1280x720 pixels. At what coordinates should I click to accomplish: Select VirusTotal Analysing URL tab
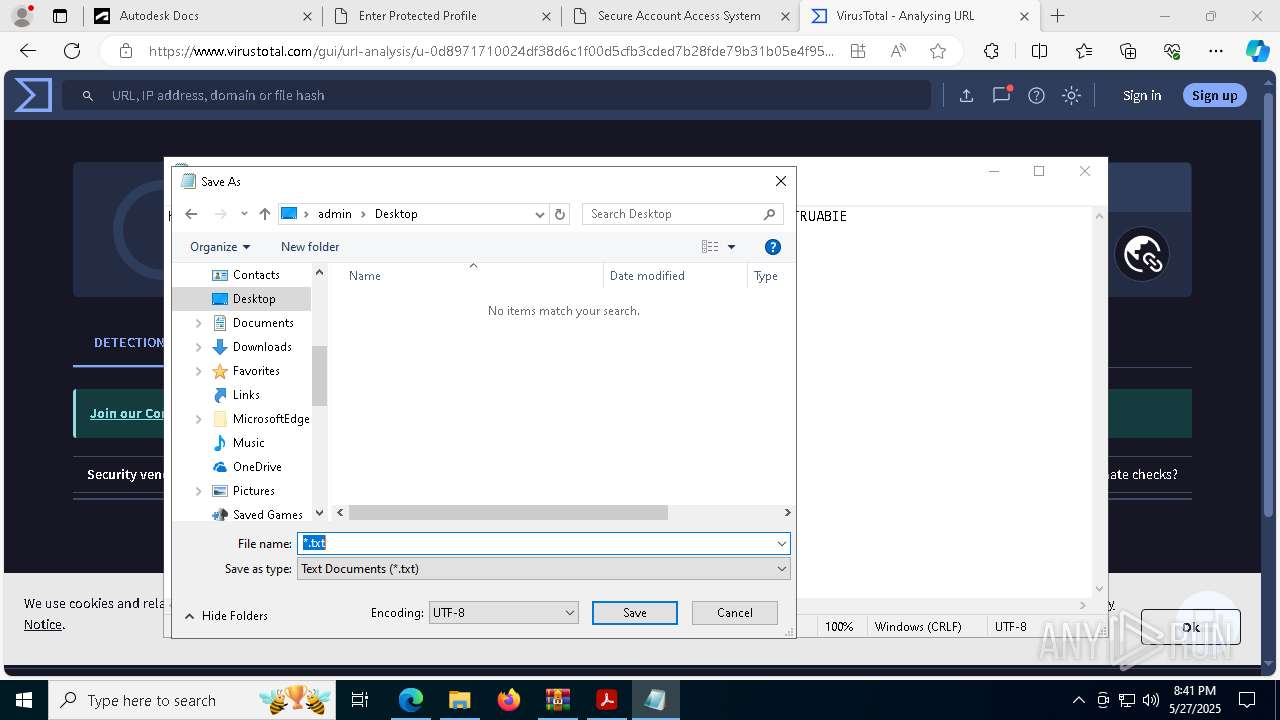[920, 16]
